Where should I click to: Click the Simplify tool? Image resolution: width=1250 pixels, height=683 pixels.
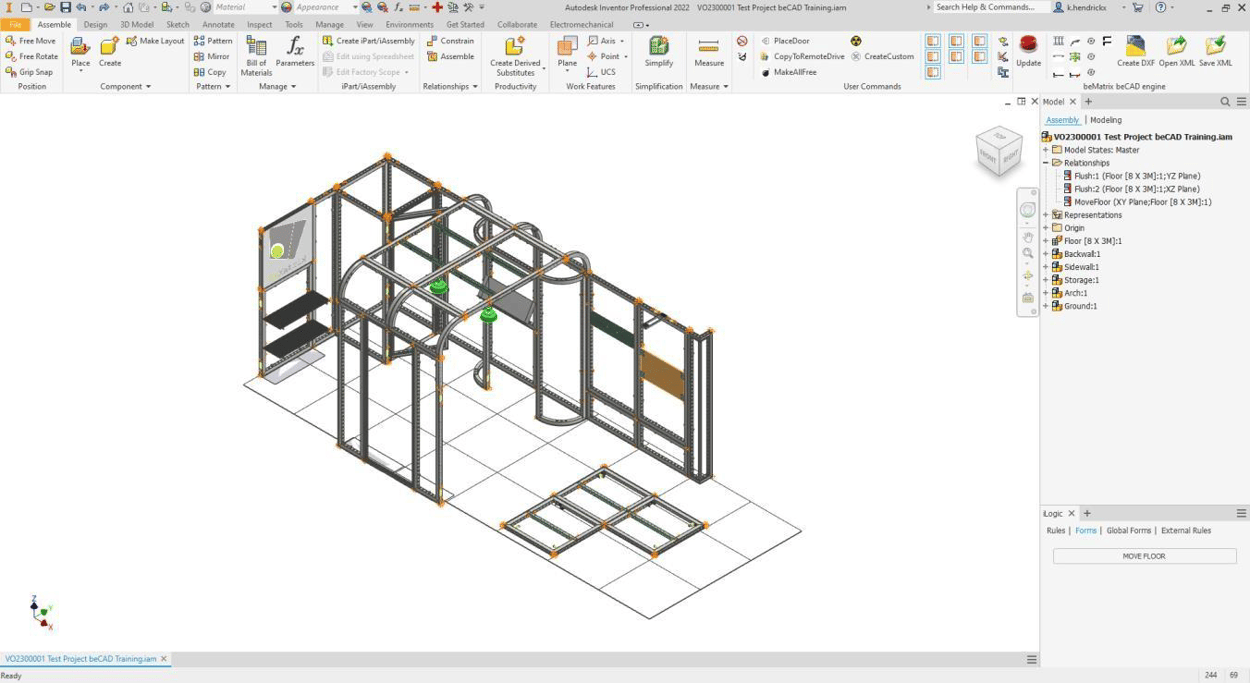(658, 52)
